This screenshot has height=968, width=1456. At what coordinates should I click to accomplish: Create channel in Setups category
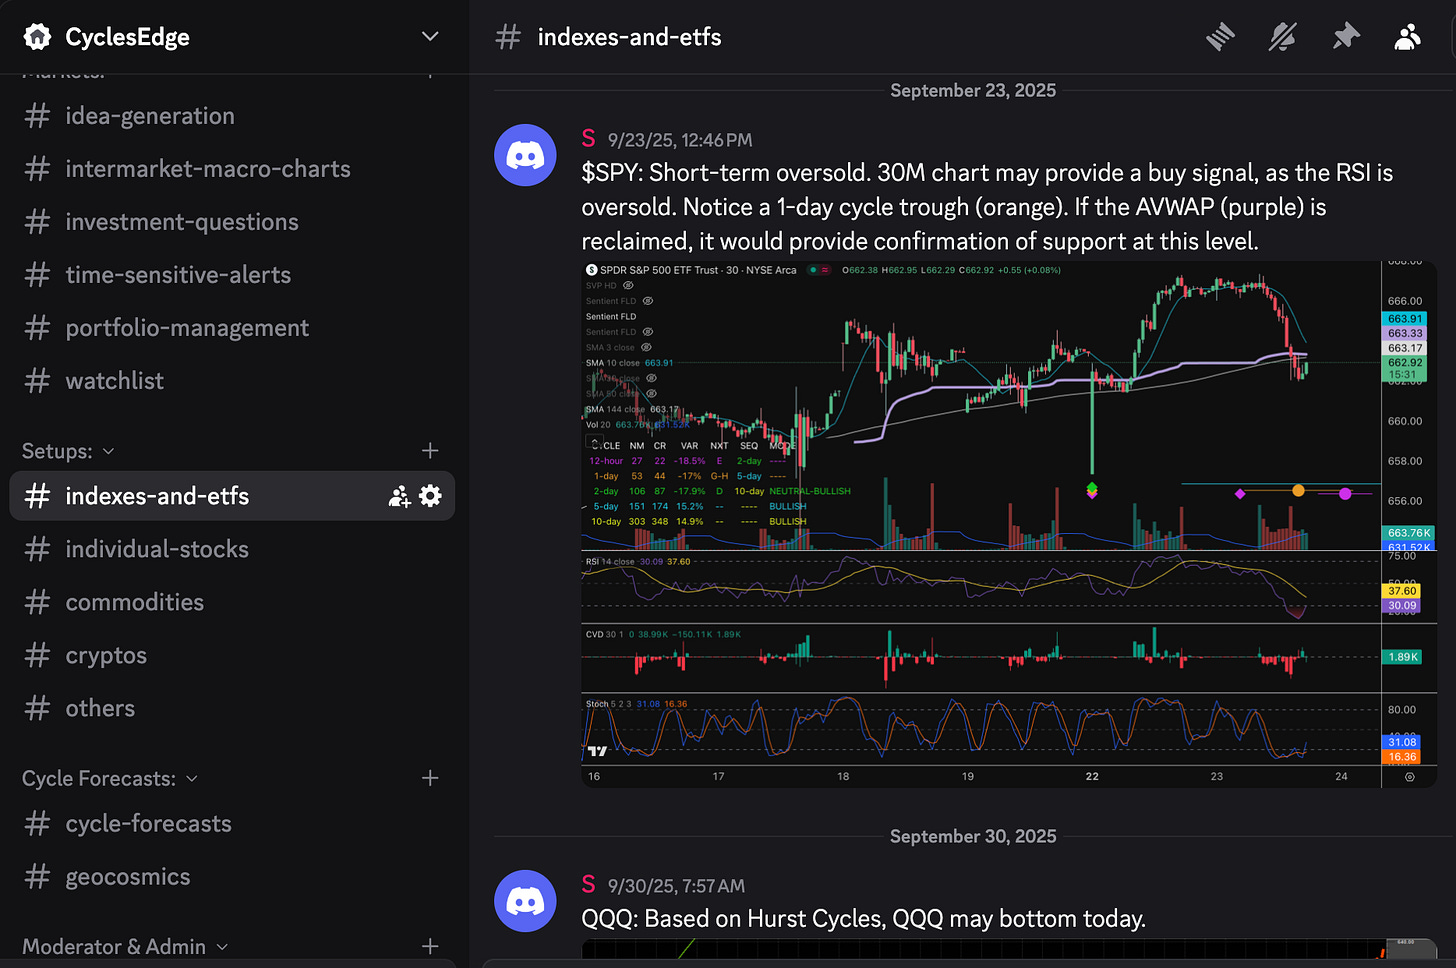[430, 451]
